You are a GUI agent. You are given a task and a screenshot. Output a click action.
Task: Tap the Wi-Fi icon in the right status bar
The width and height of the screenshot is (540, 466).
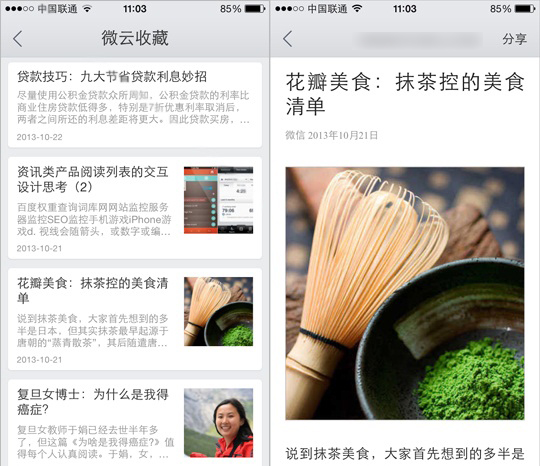click(x=358, y=9)
